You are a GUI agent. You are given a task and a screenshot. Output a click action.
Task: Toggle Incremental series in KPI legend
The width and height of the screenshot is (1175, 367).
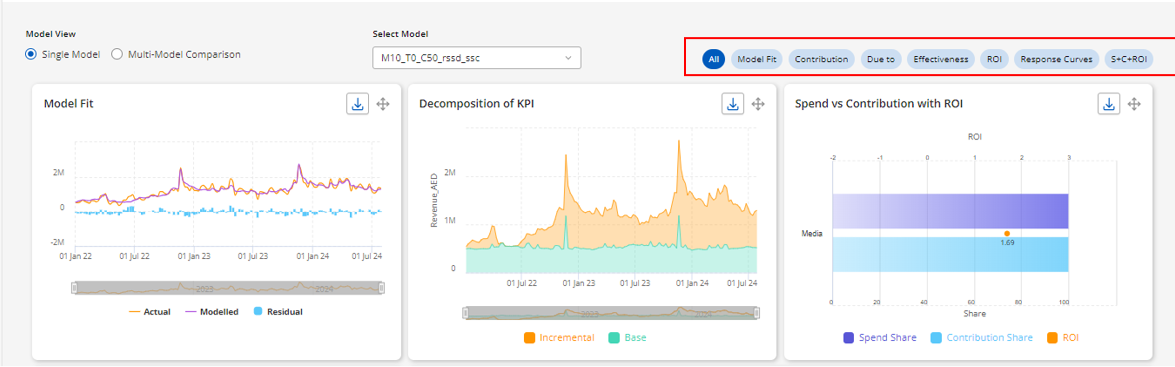559,338
